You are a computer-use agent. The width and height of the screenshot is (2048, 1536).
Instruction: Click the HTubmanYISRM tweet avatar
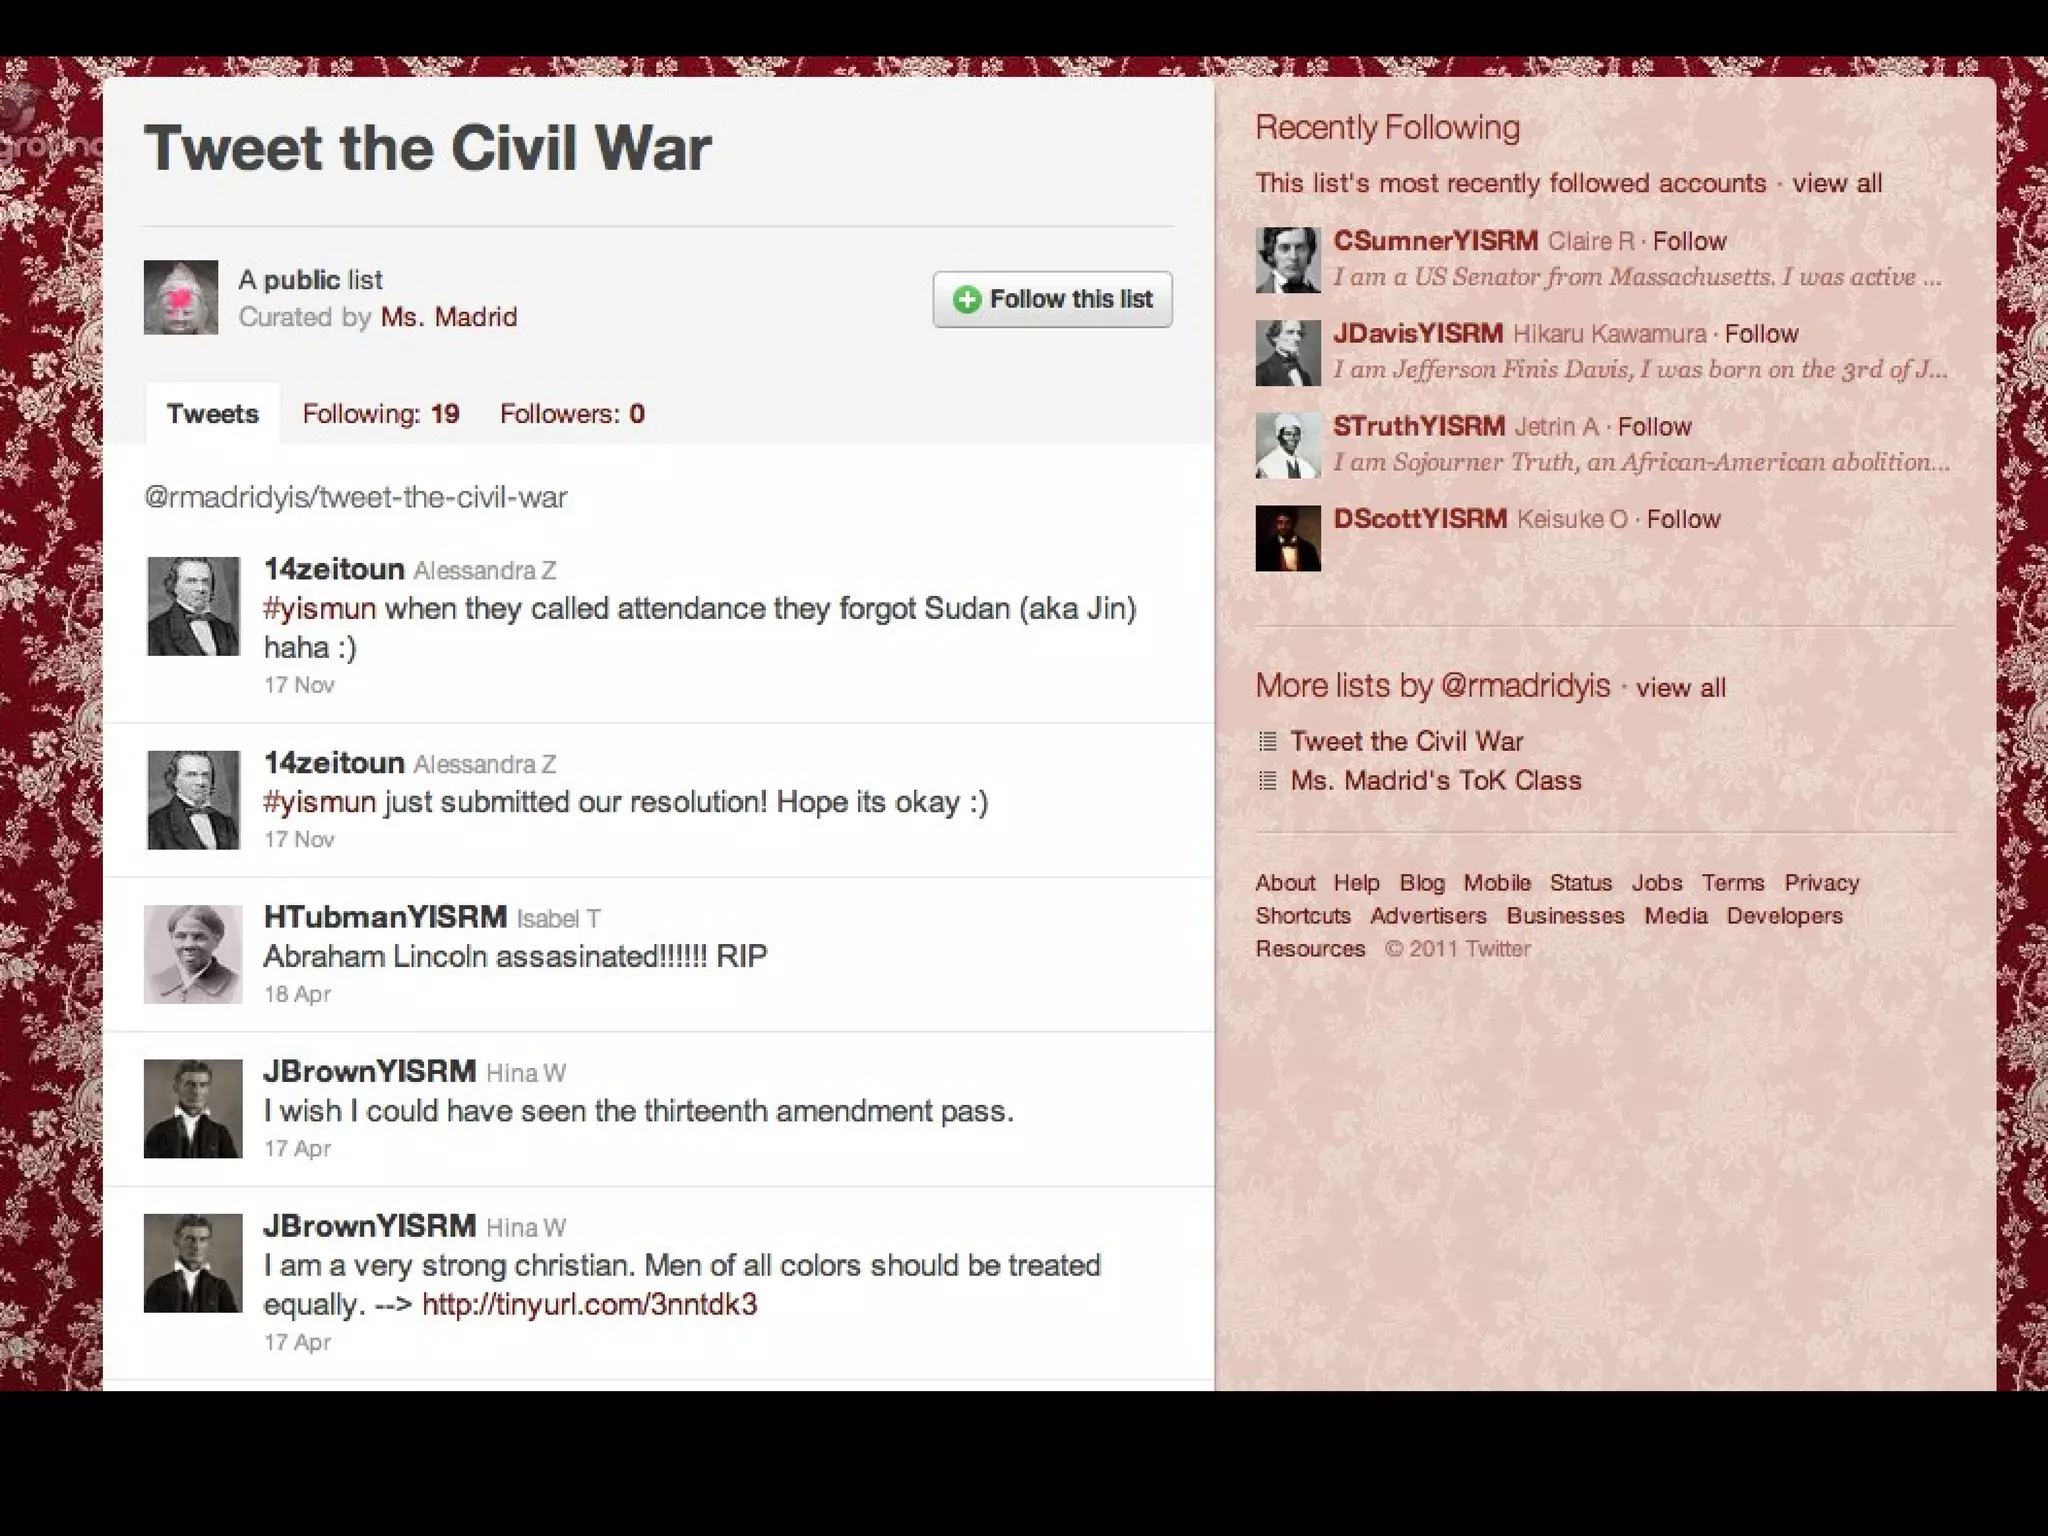click(x=193, y=954)
